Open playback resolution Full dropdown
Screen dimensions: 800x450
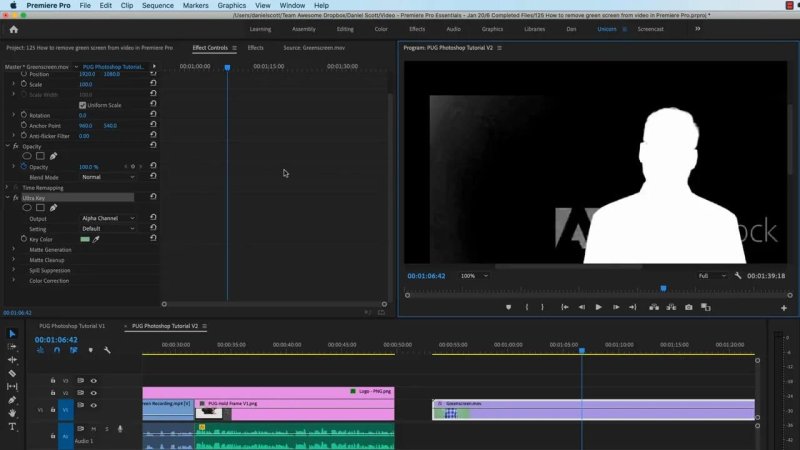(x=712, y=276)
